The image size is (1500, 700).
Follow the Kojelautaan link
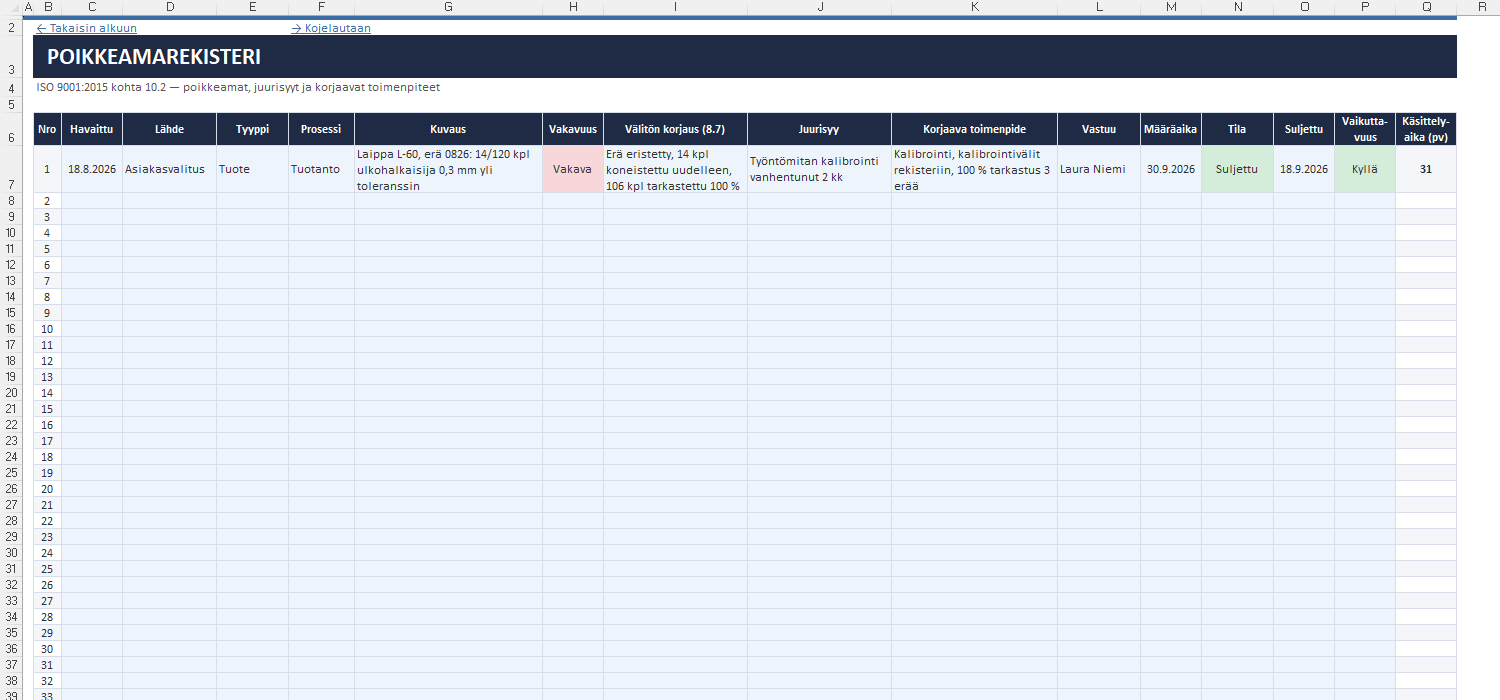point(331,28)
